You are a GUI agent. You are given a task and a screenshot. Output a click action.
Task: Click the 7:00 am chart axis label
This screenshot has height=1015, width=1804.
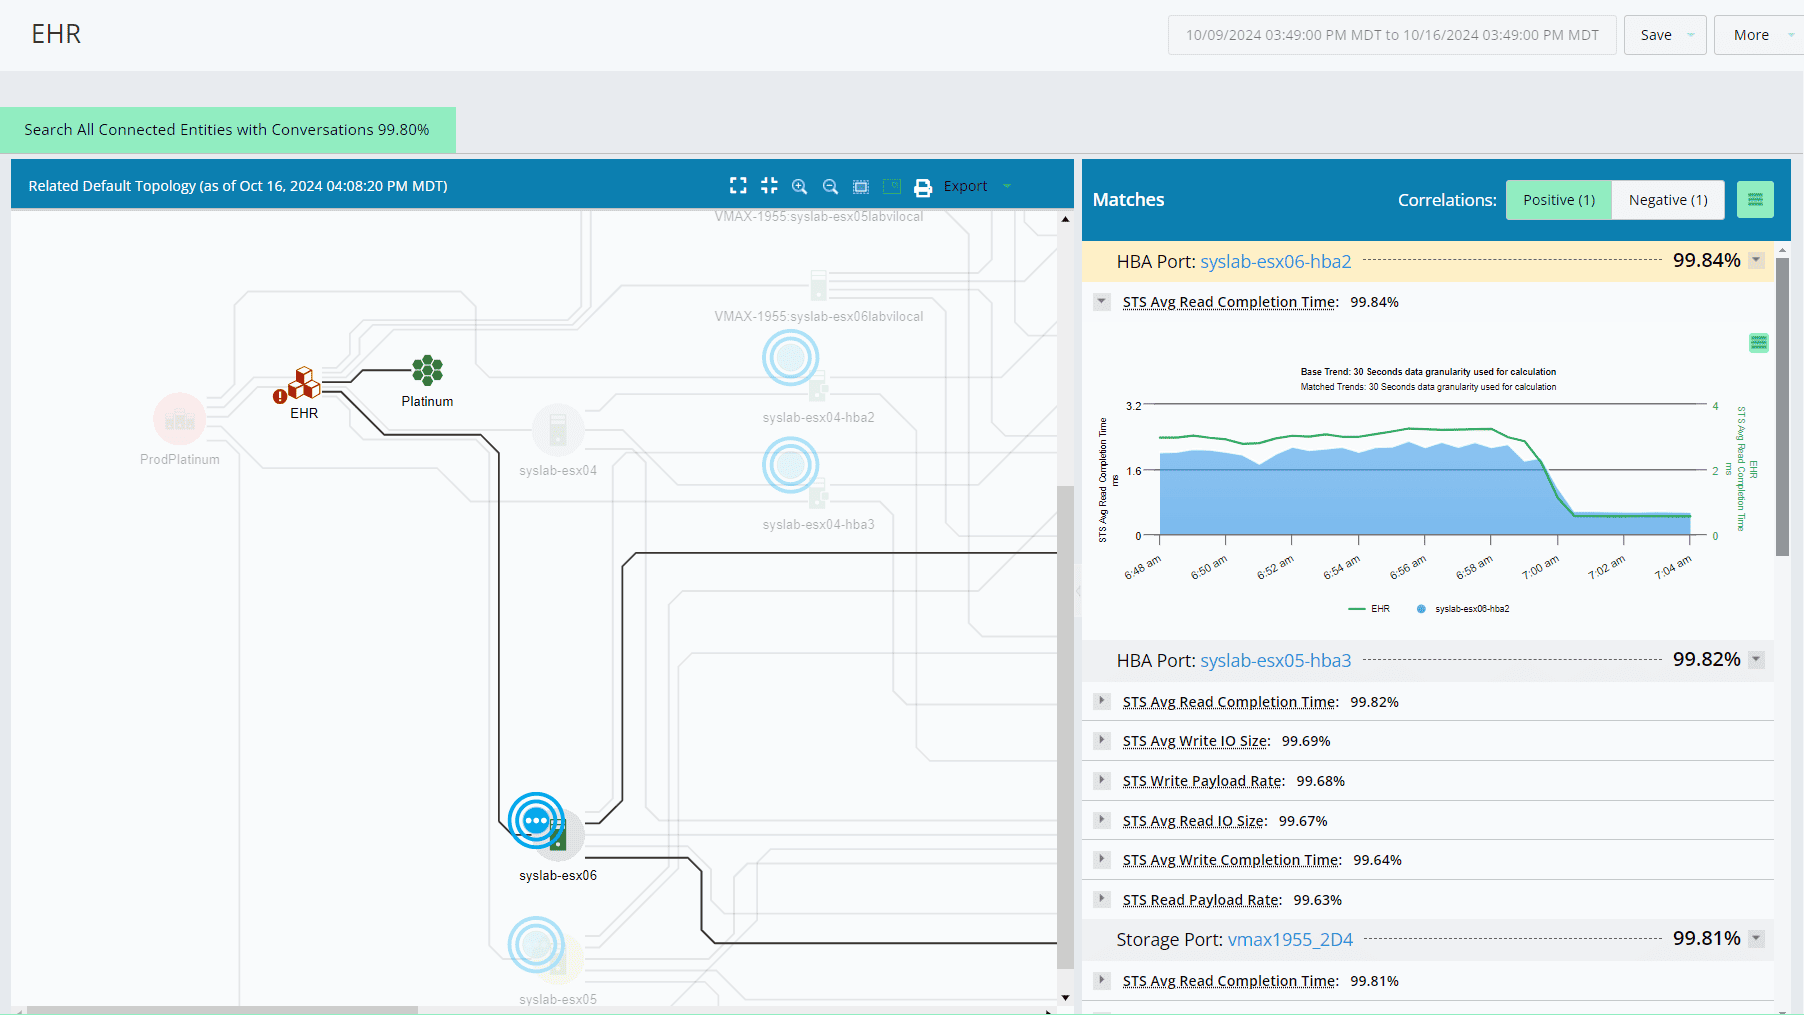pos(1541,568)
